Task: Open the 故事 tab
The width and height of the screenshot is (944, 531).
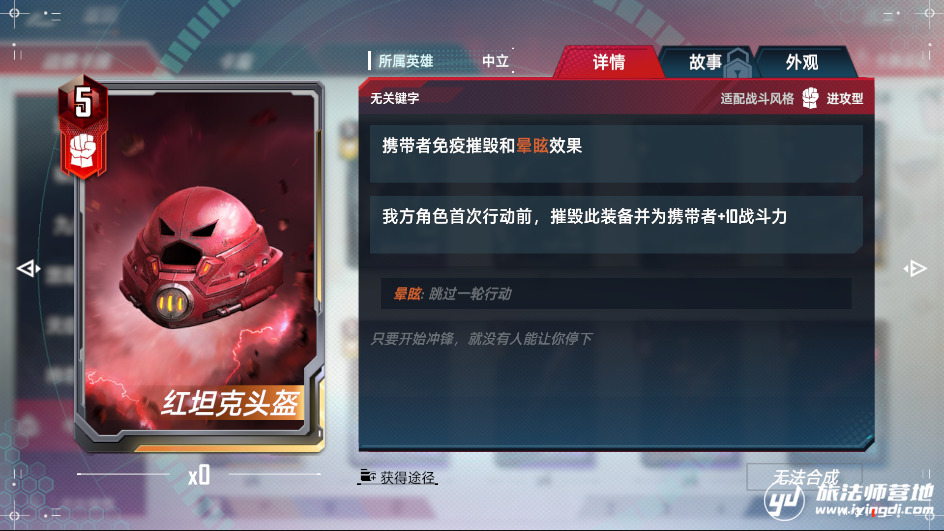Action: coord(705,62)
